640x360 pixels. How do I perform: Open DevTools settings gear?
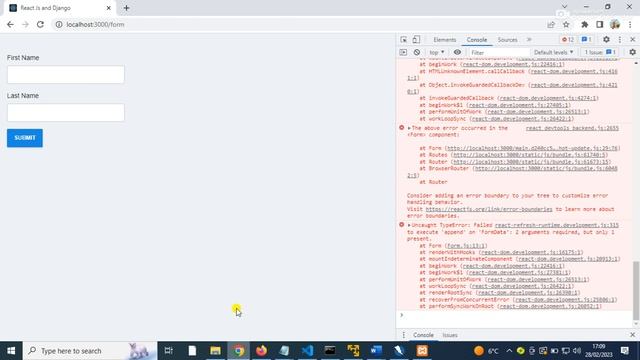click(606, 40)
